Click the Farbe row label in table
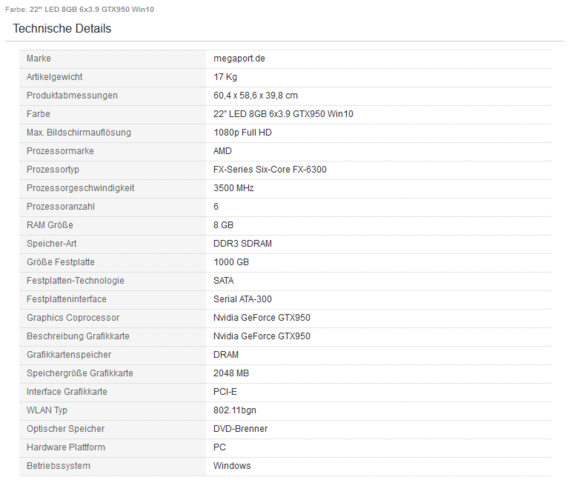The width and height of the screenshot is (581, 480). coord(38,114)
